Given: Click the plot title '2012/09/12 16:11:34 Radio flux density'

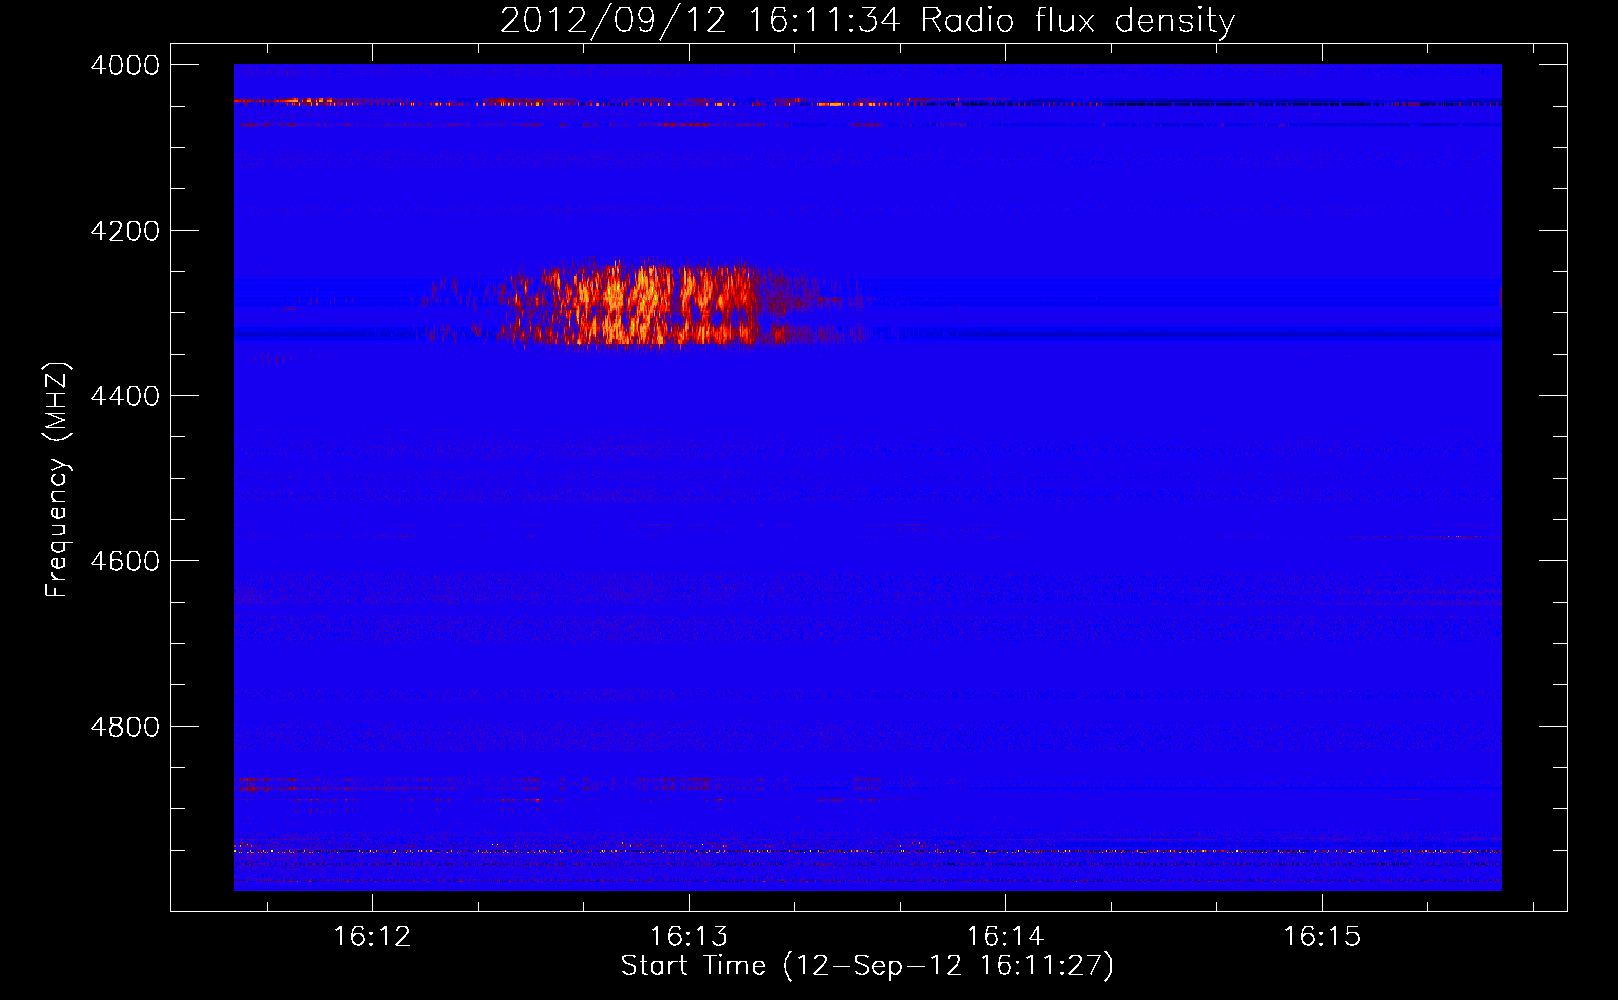Looking at the screenshot, I should pos(867,20).
